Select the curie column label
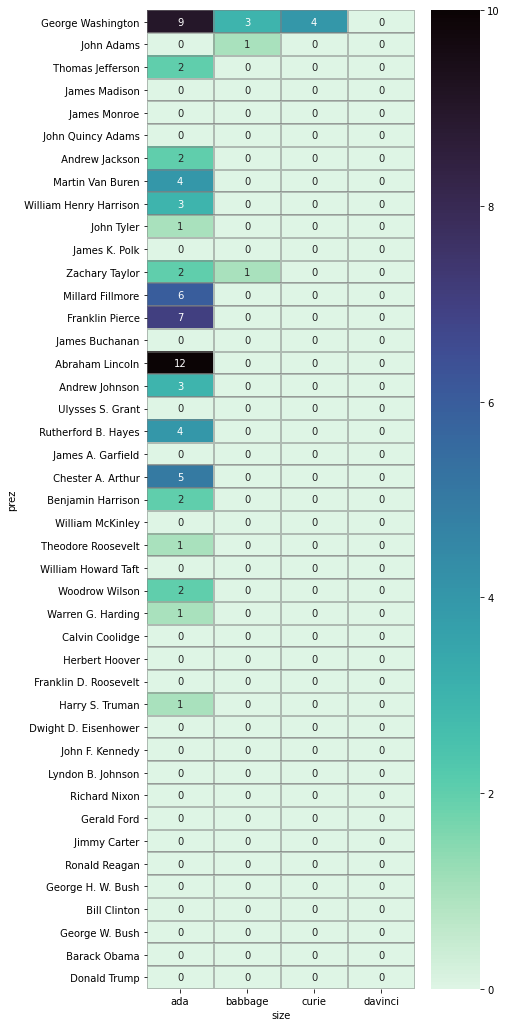 point(314,1002)
